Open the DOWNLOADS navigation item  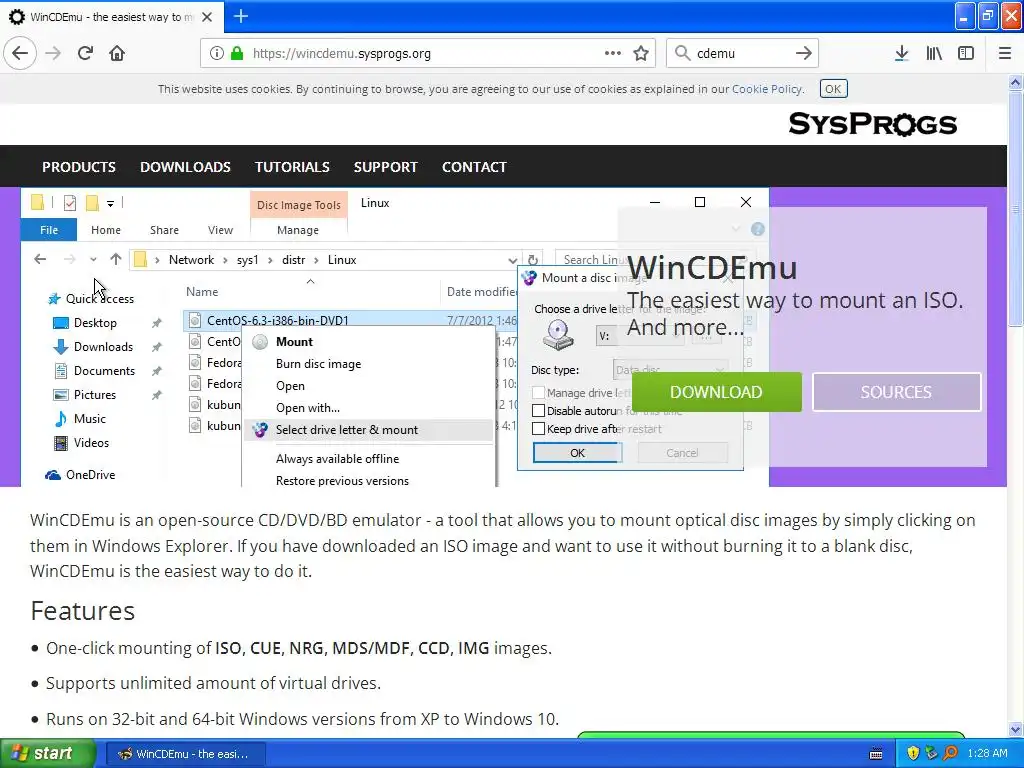pyautogui.click(x=185, y=167)
